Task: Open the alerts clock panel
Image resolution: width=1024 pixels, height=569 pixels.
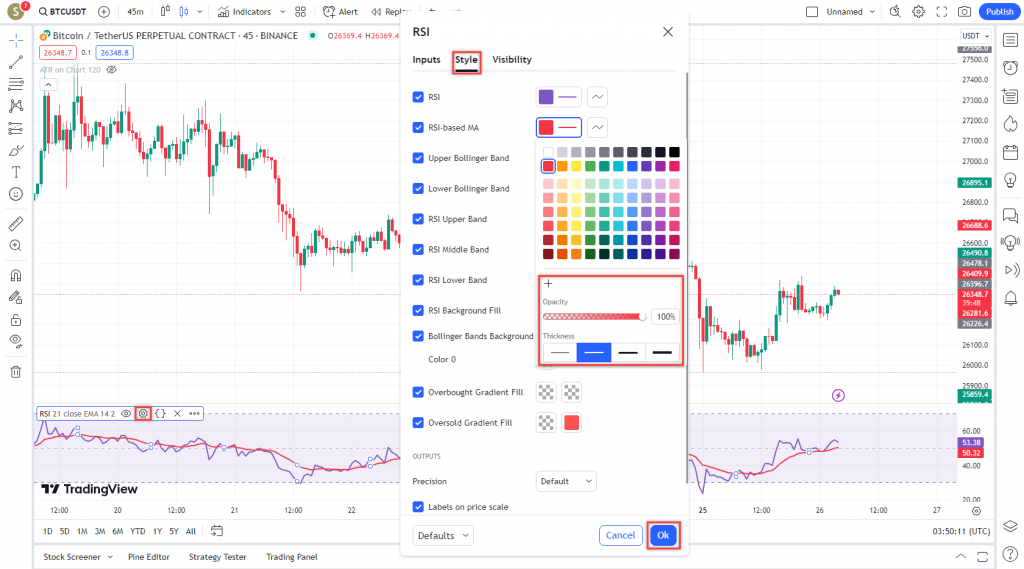Action: (1010, 68)
